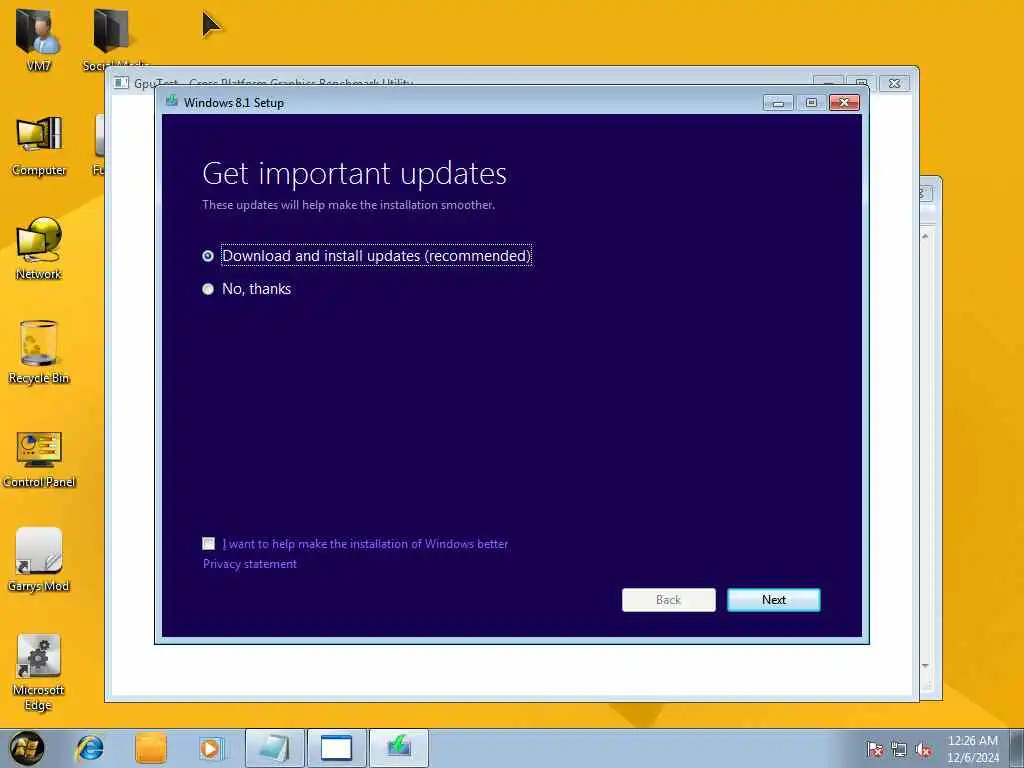Close the GpuTest window behind Setup
1024x768 pixels.
894,83
